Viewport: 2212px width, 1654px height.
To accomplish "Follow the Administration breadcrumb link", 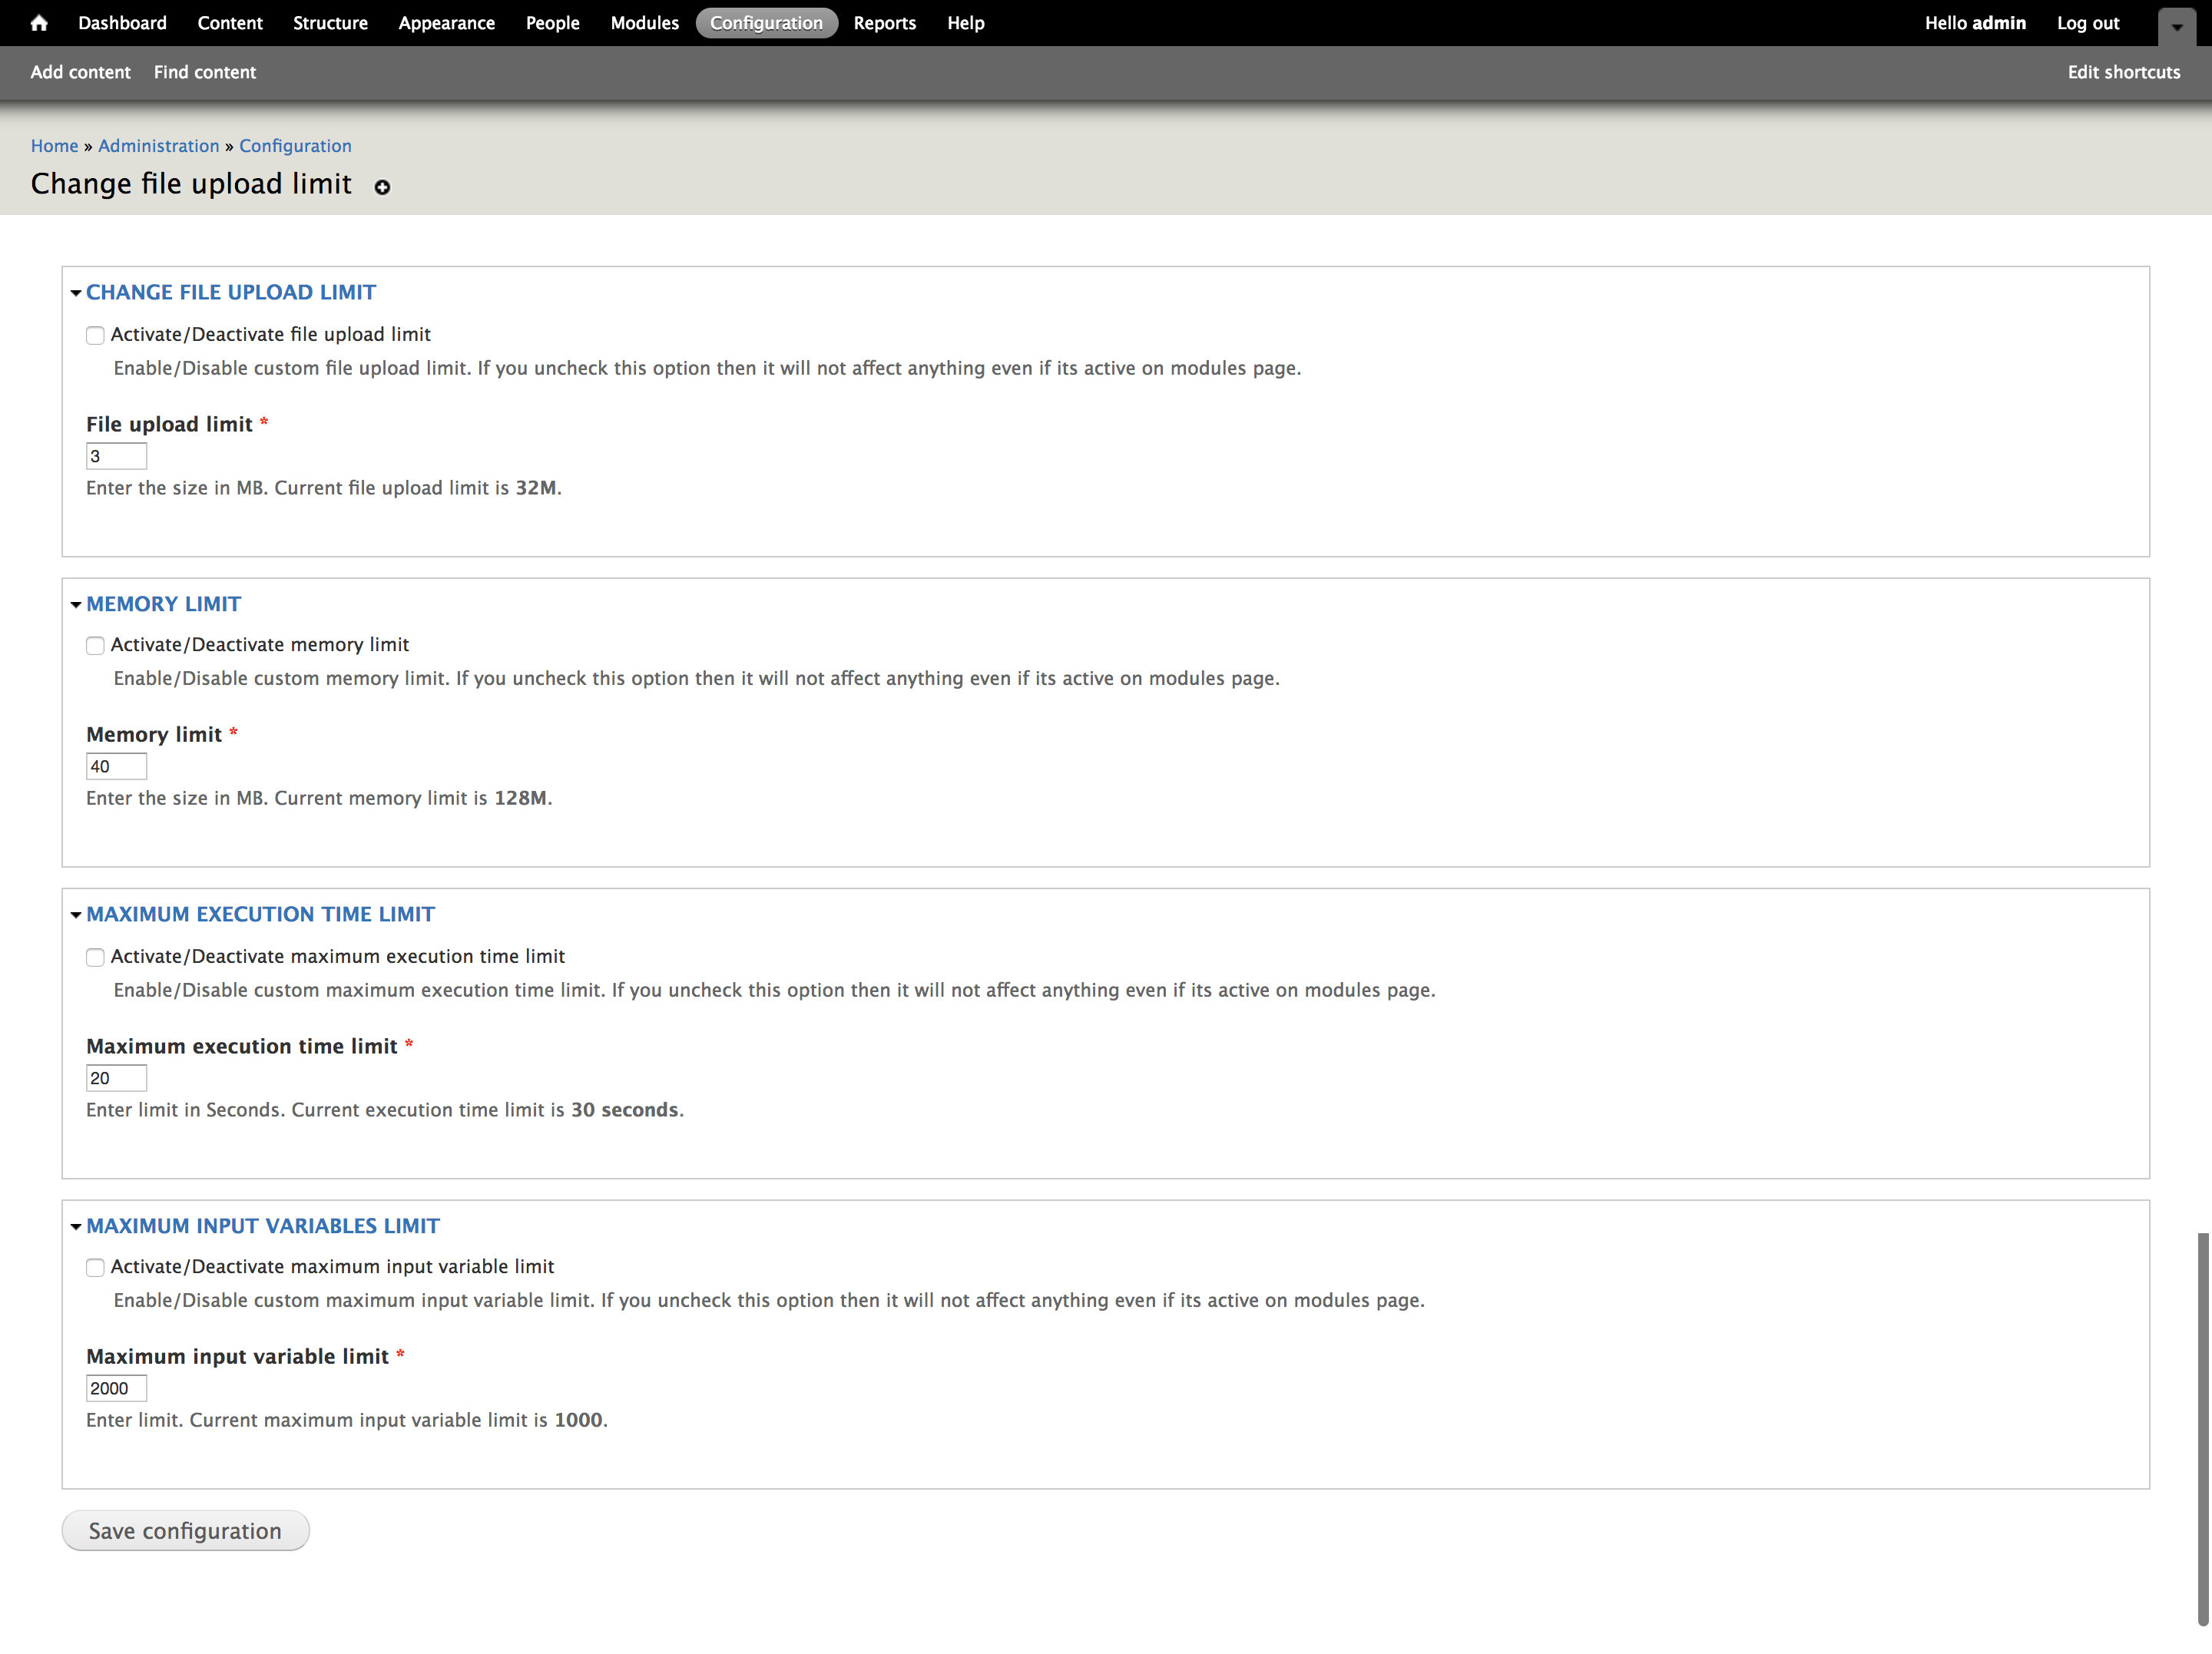I will 158,146.
